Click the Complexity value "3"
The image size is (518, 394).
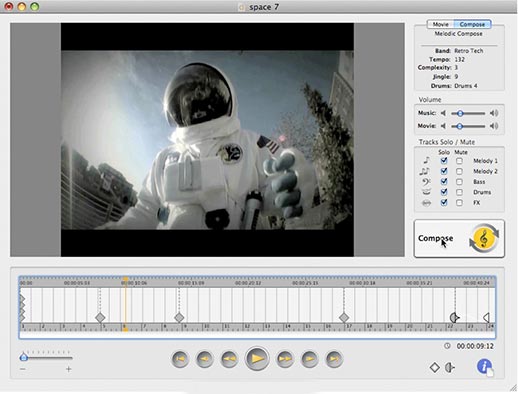(x=456, y=68)
